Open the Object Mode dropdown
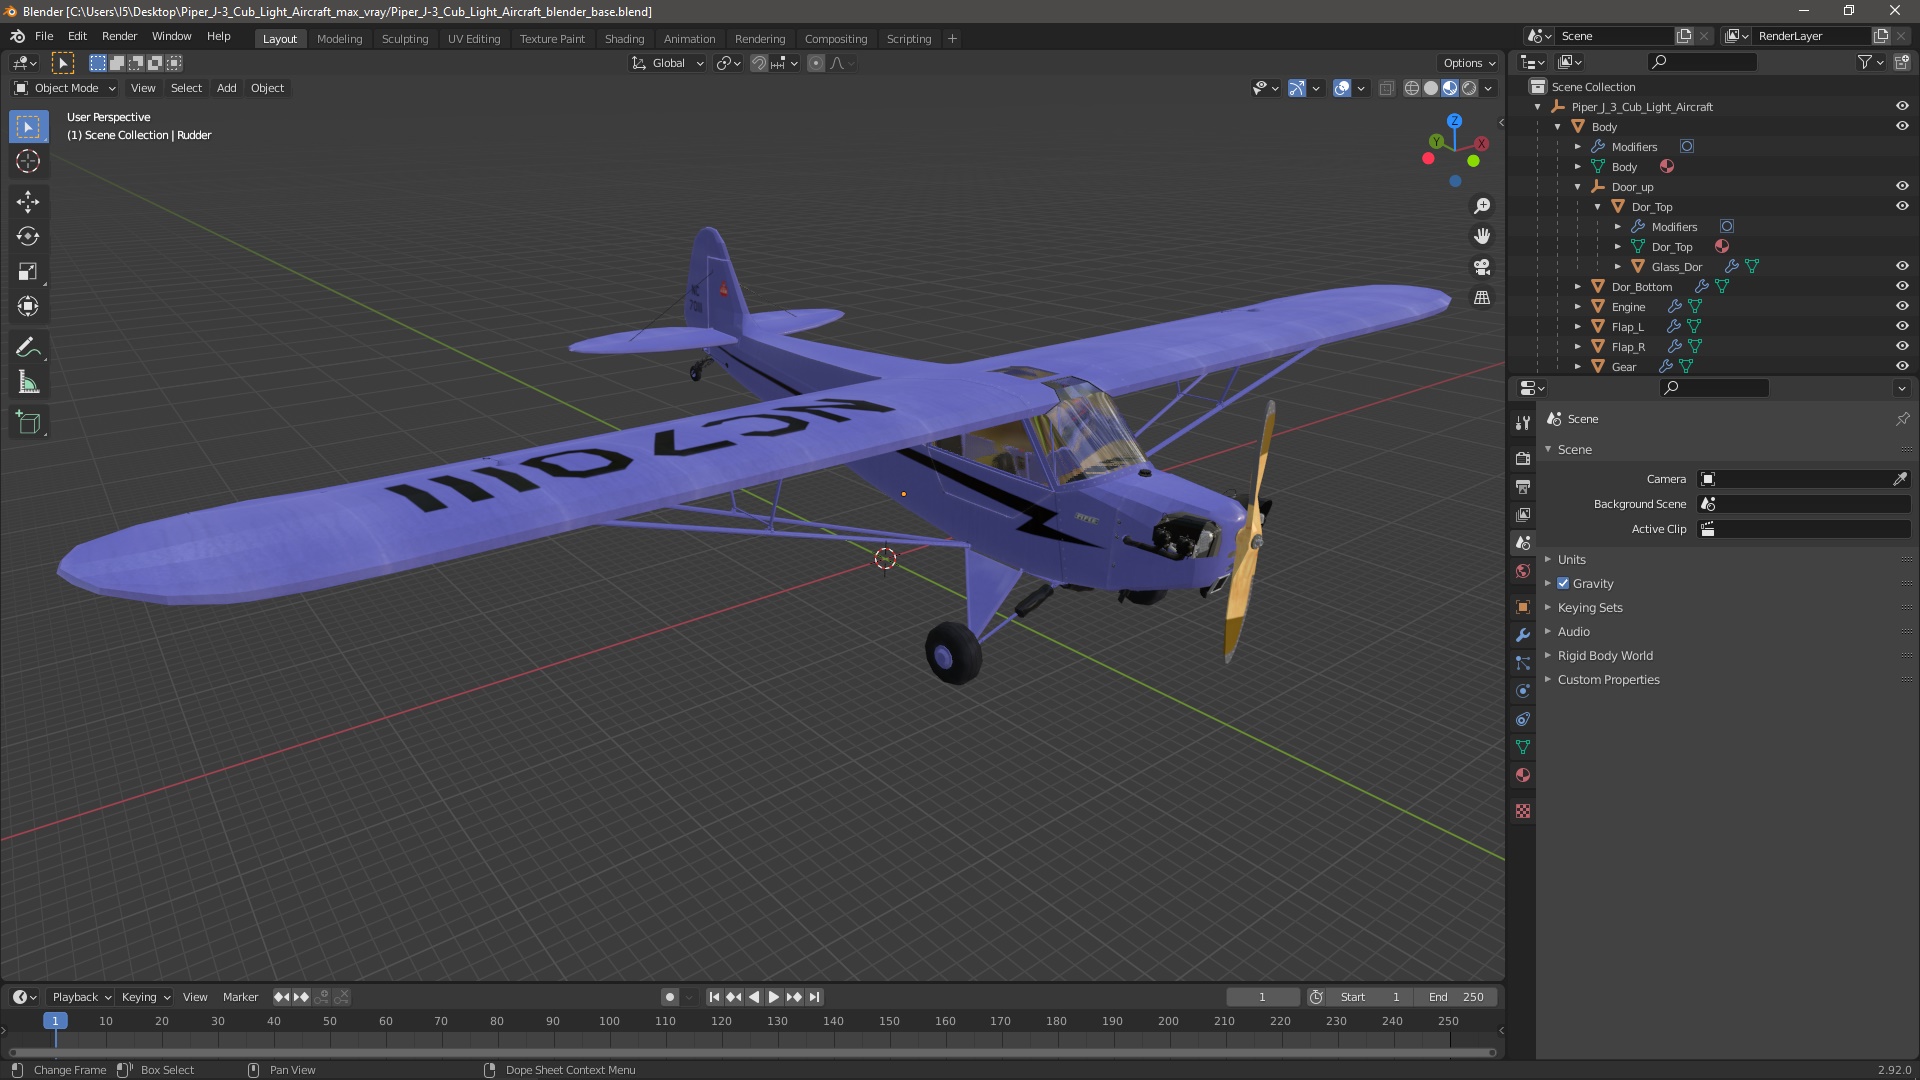1920x1080 pixels. coord(65,88)
